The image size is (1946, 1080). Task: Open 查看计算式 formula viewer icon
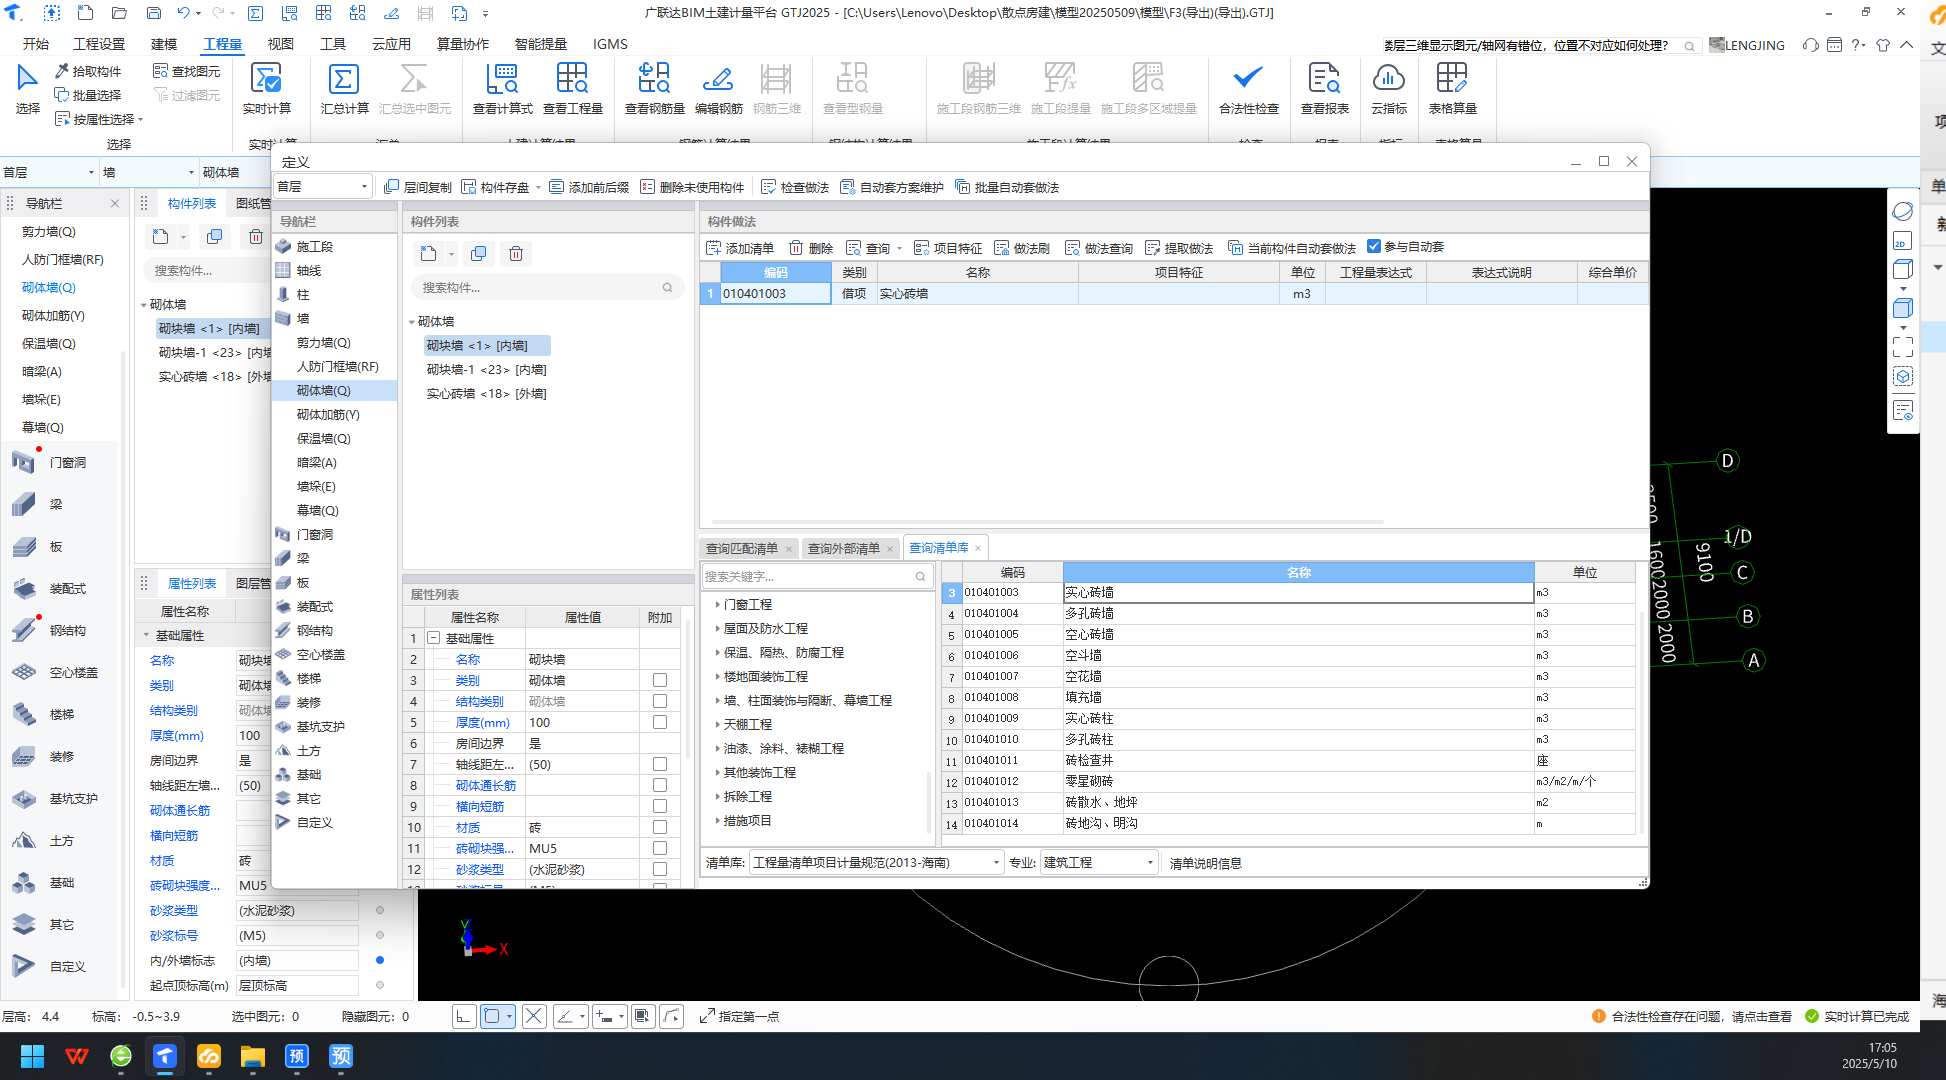502,88
